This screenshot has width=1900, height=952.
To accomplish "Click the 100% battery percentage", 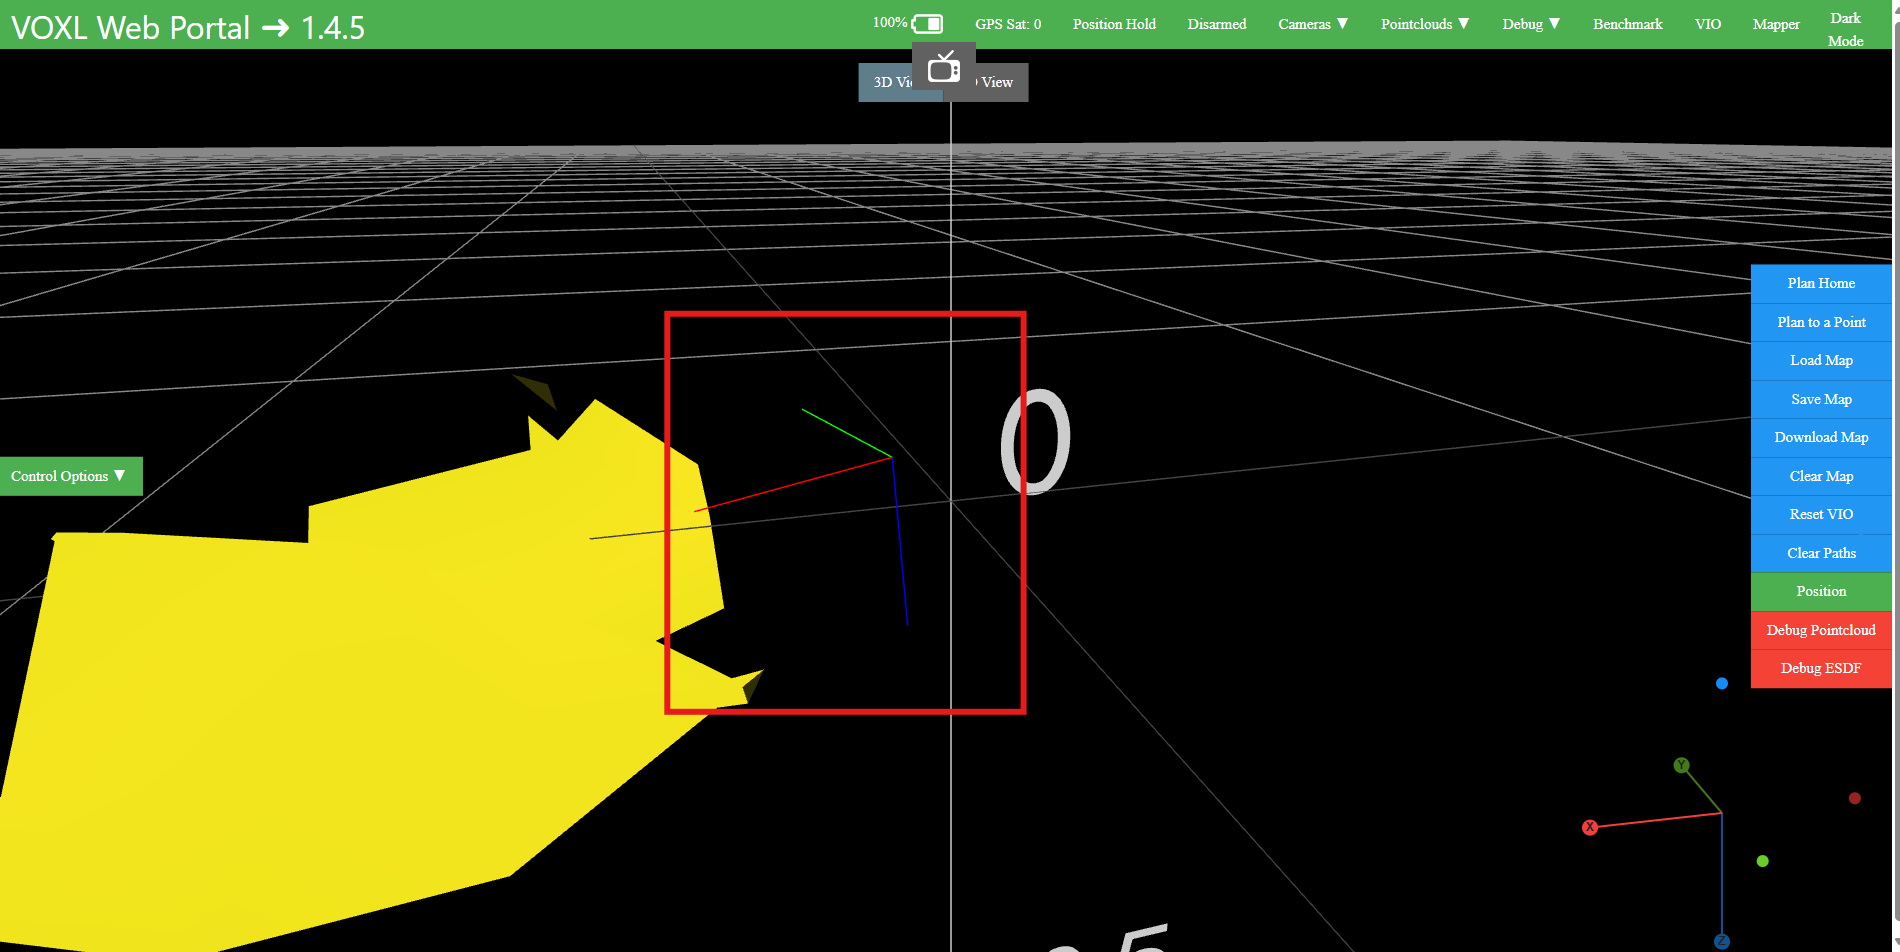I will coord(889,22).
